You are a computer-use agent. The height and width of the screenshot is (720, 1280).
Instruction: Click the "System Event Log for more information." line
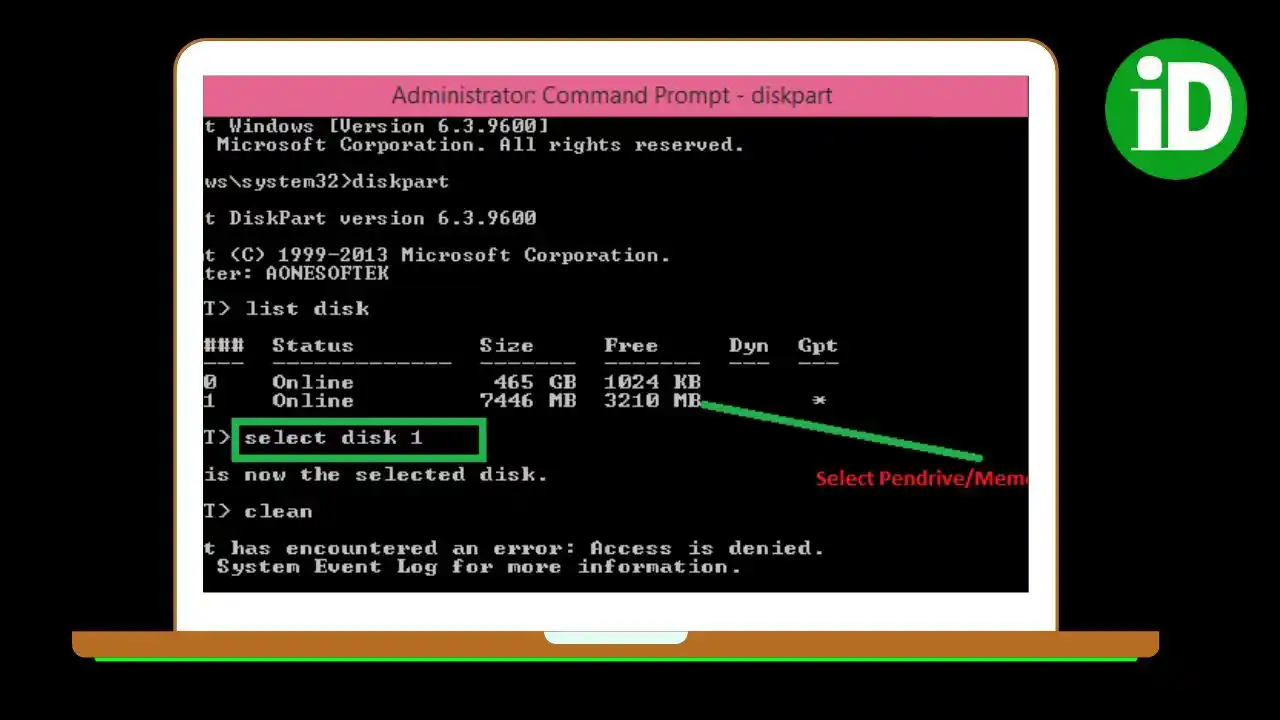tap(479, 567)
